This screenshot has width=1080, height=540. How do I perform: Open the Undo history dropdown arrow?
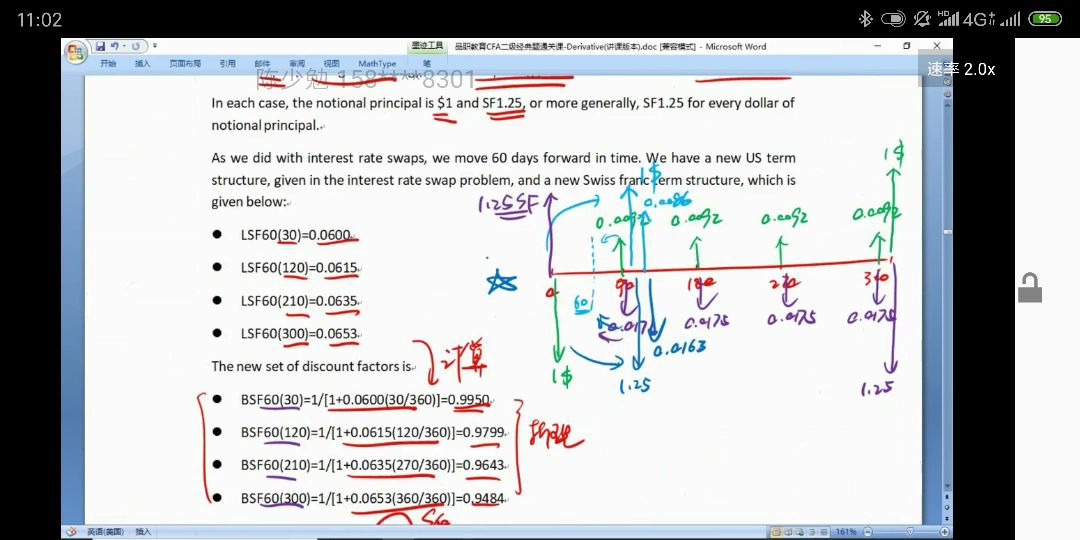[x=124, y=46]
